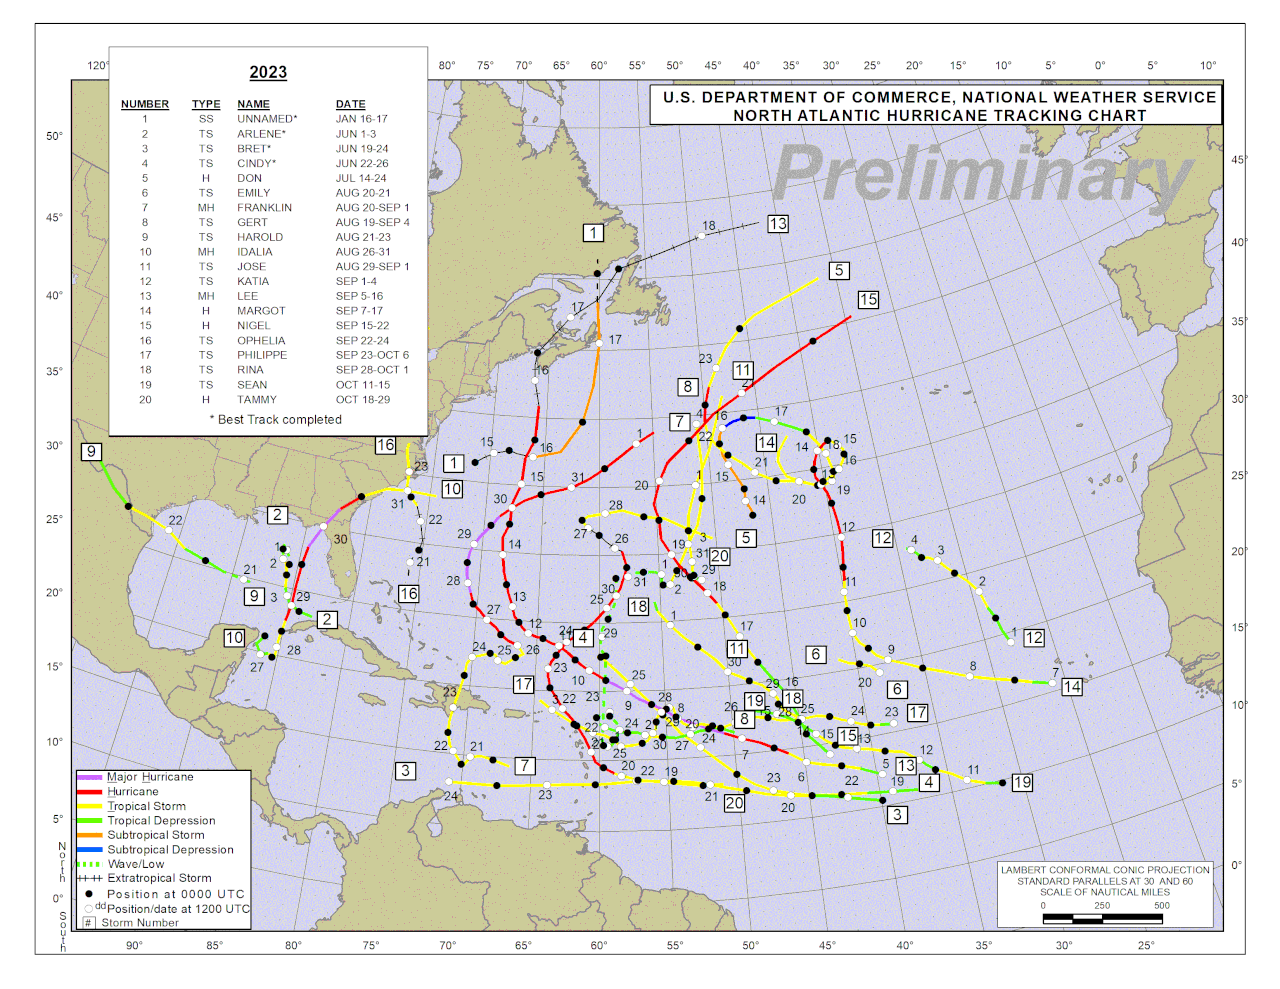Select the IDALIA storm name
The height and width of the screenshot is (989, 1280).
pos(257,252)
